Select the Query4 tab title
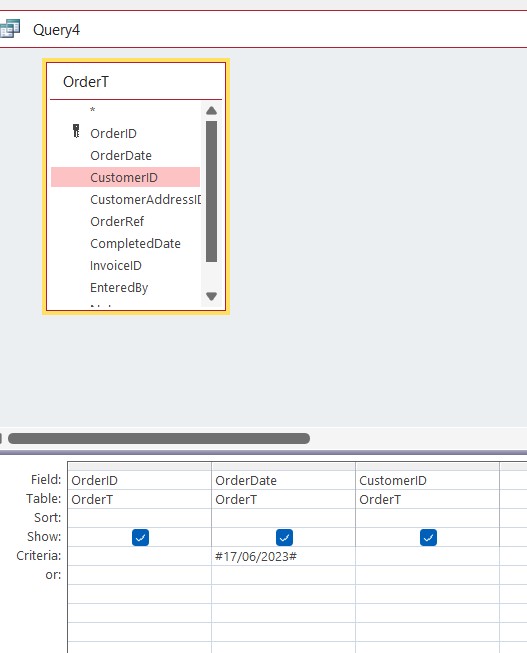The width and height of the screenshot is (527, 653). coord(56,30)
